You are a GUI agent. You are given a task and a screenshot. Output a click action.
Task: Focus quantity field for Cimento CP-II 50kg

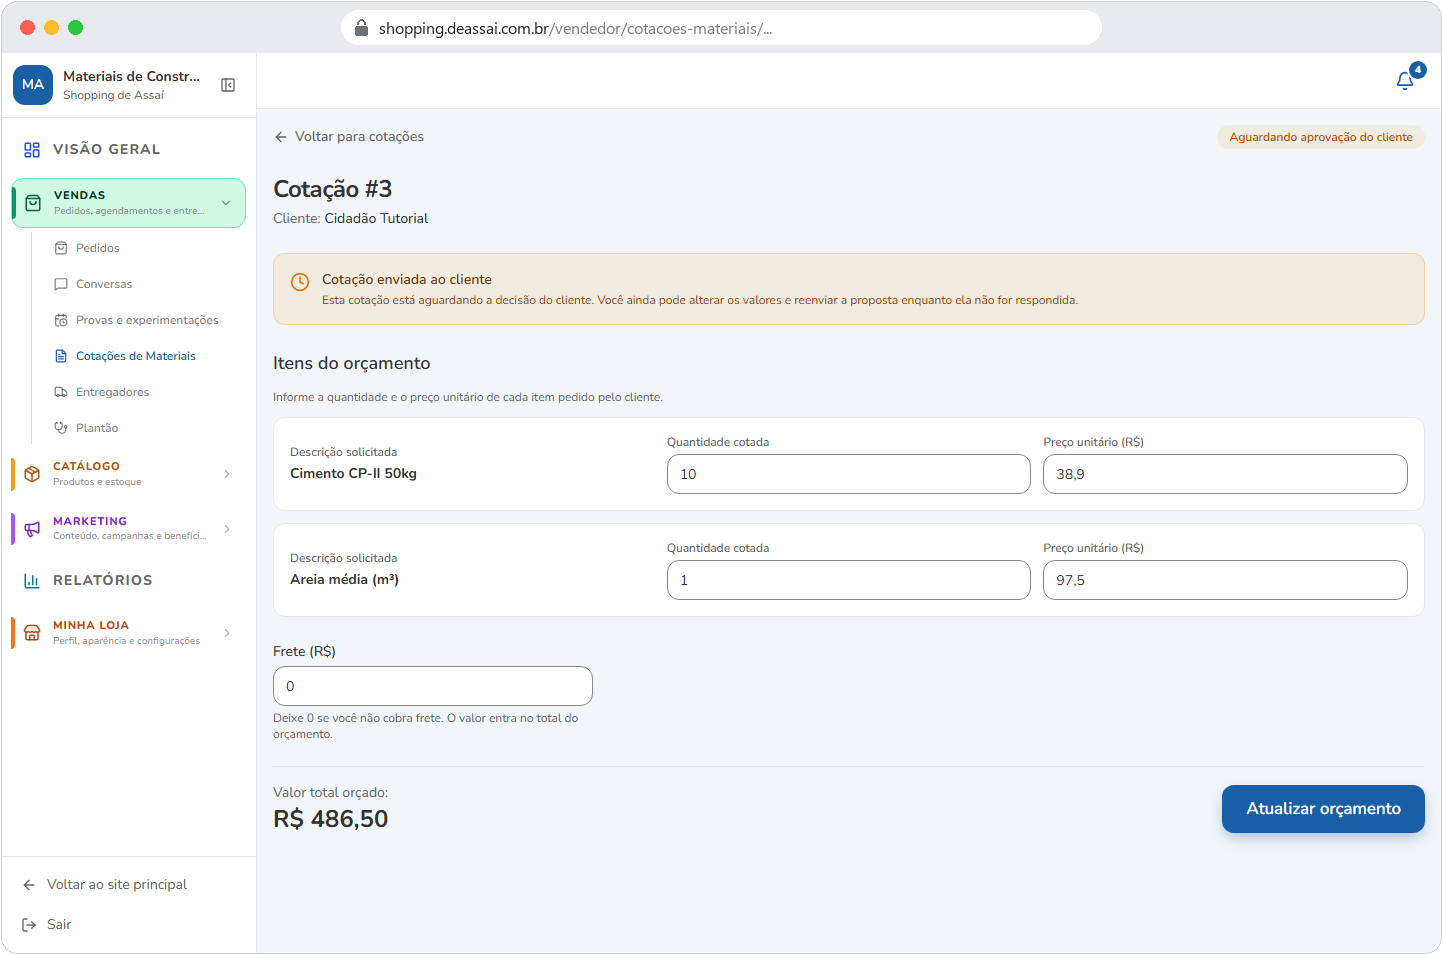849,474
